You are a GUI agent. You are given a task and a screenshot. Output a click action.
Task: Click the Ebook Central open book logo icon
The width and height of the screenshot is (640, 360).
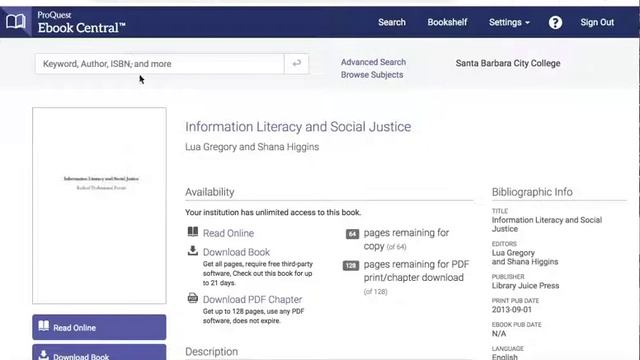[16, 22]
